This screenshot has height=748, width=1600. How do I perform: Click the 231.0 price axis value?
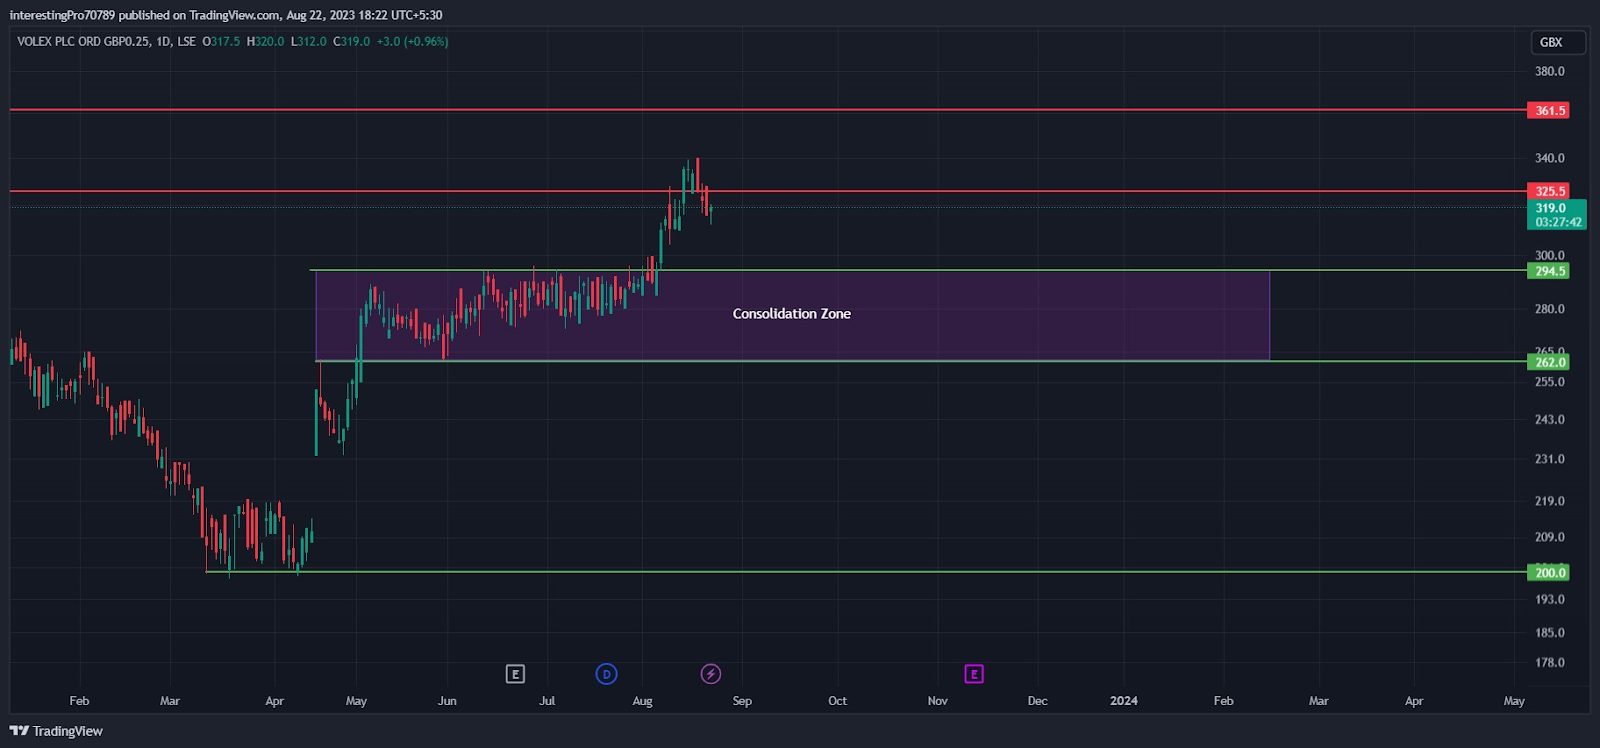pyautogui.click(x=1550, y=459)
